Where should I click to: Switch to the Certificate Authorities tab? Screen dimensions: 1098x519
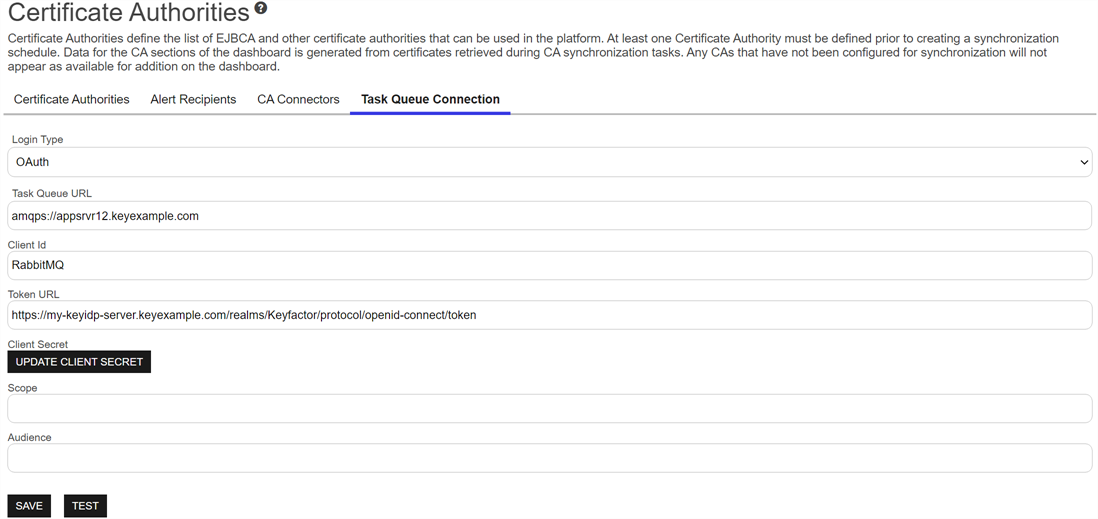click(x=71, y=99)
